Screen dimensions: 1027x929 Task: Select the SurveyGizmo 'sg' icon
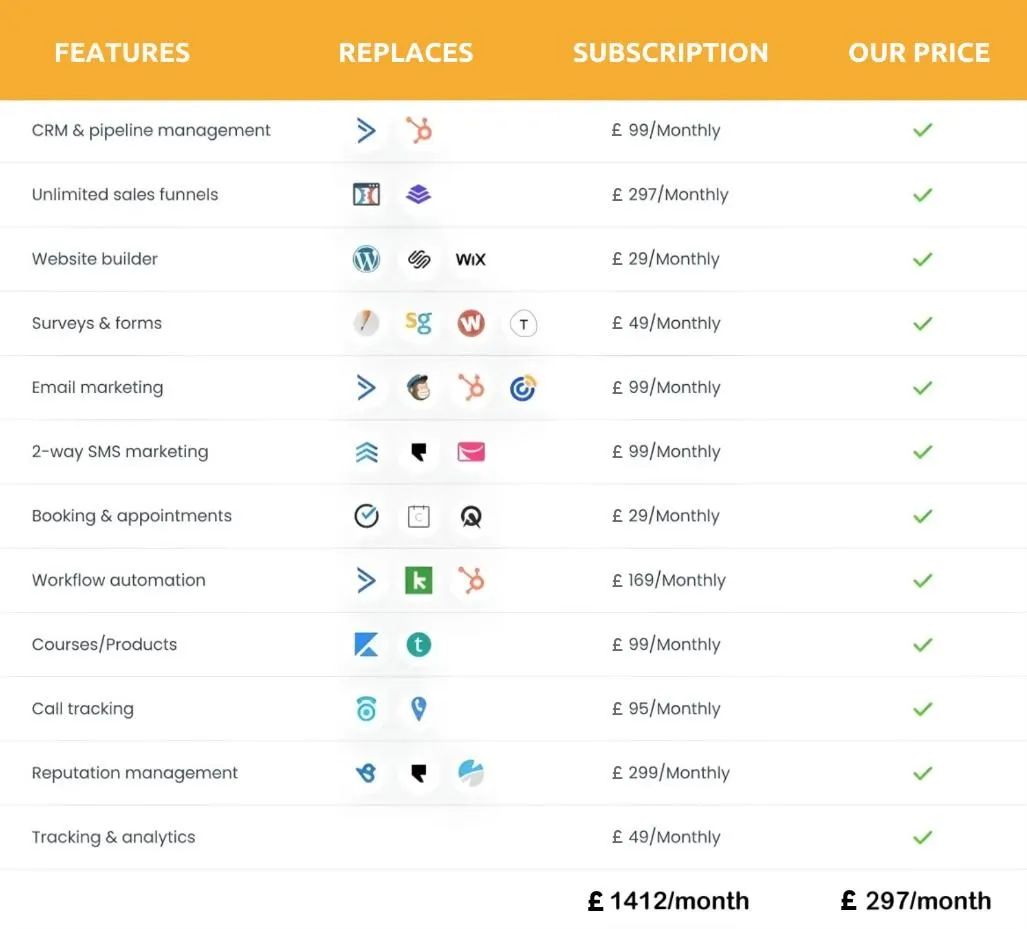tap(419, 322)
